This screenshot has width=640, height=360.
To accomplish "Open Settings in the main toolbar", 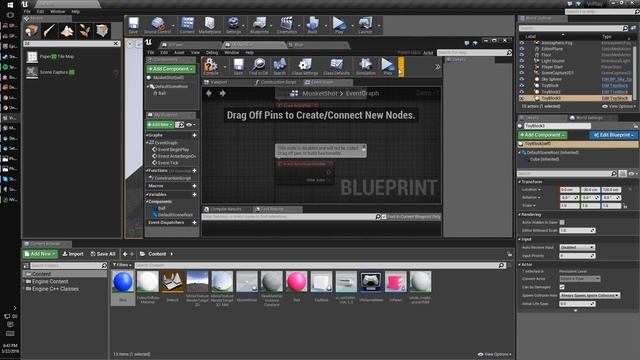I will coord(233,25).
